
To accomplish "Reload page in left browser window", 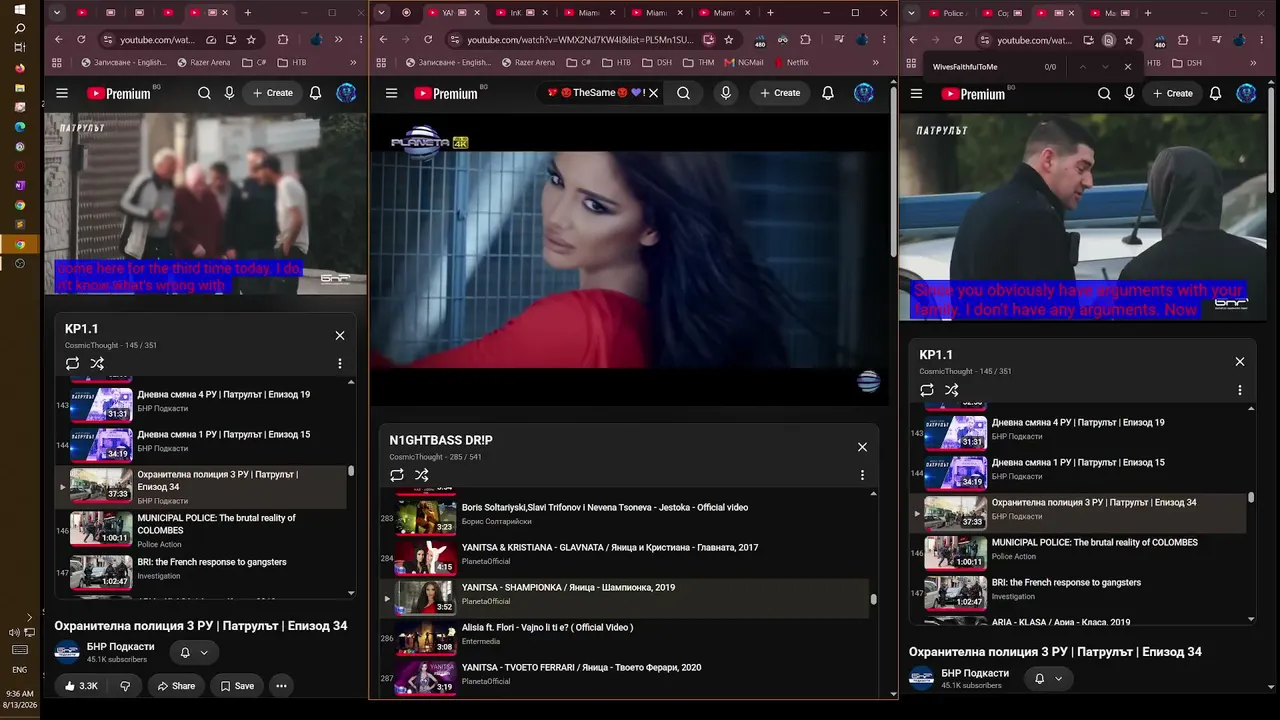I will (81, 40).
